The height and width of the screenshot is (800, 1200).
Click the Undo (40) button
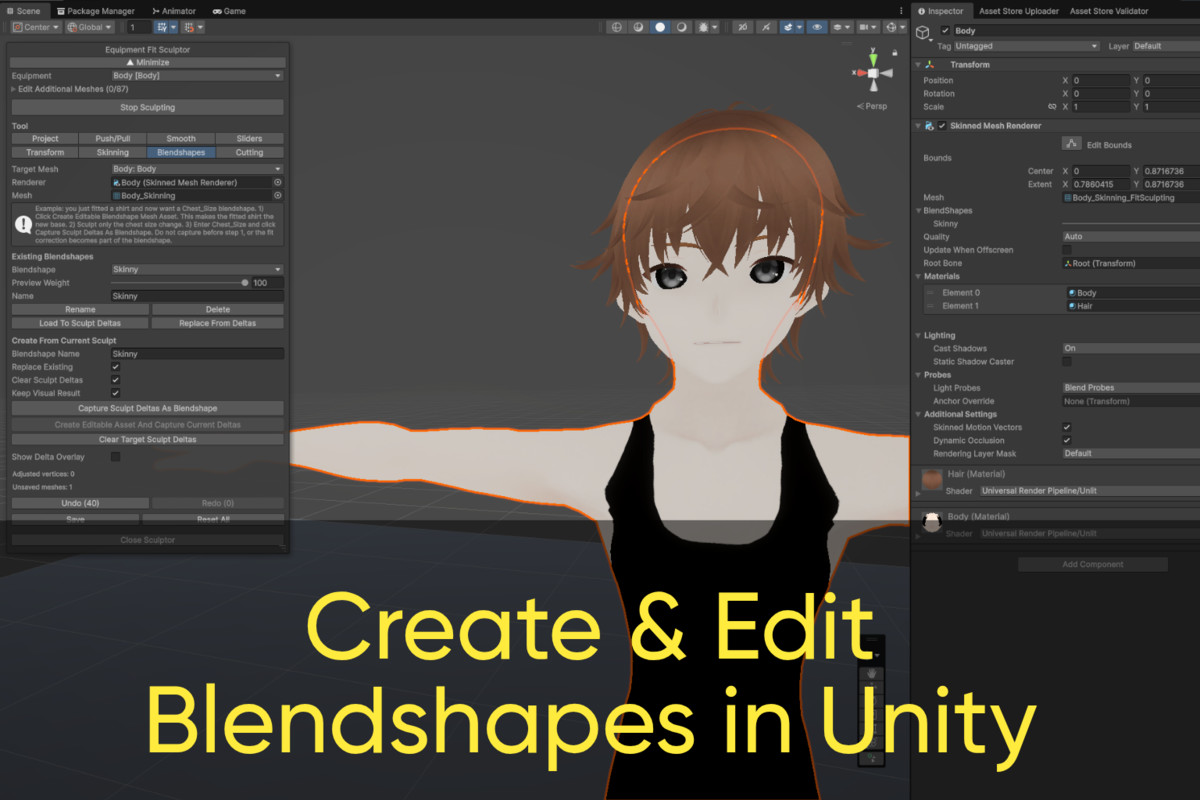tap(80, 503)
